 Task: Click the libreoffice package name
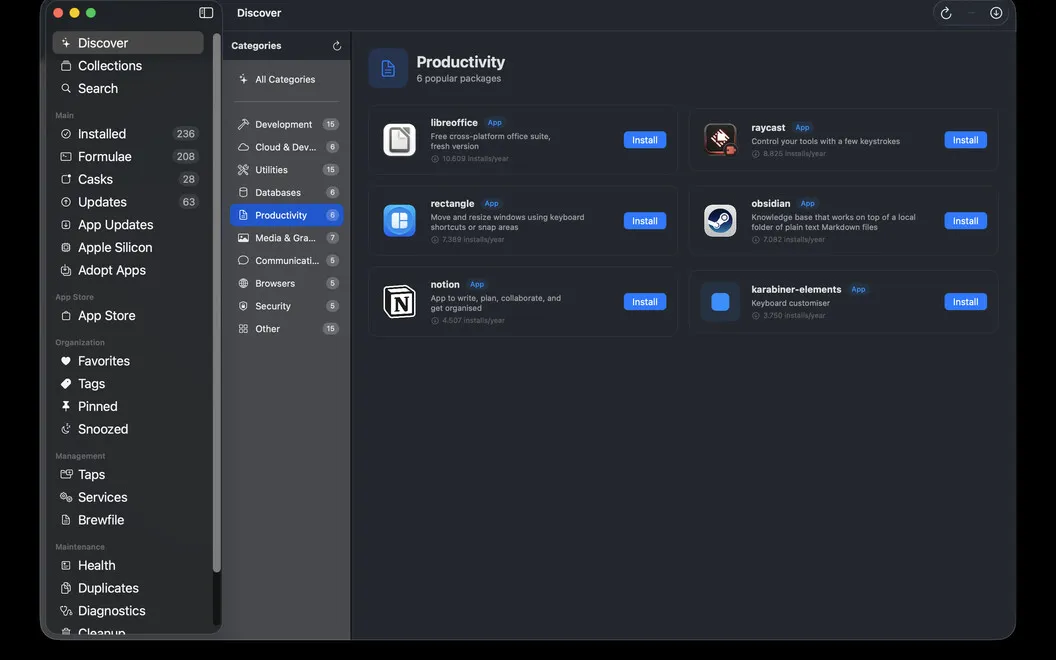pyautogui.click(x=454, y=123)
